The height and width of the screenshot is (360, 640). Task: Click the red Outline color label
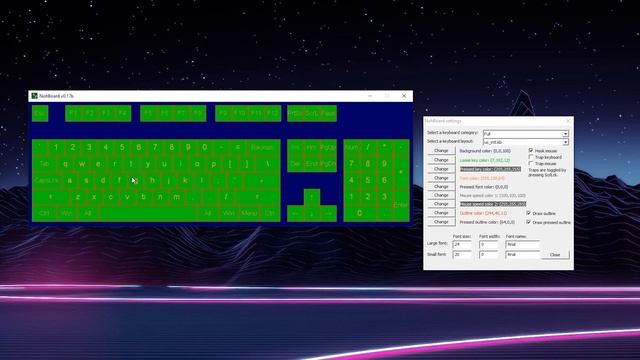coord(483,213)
